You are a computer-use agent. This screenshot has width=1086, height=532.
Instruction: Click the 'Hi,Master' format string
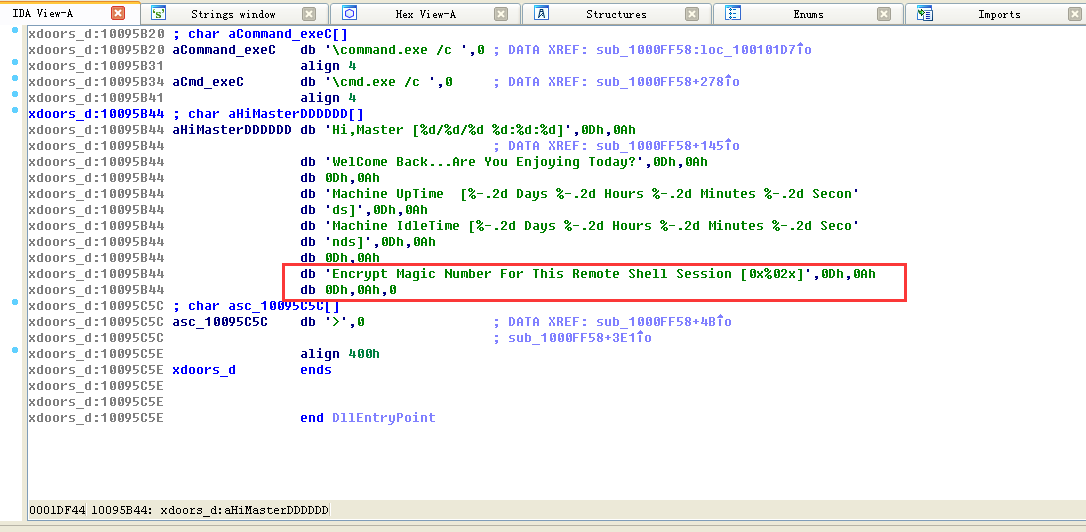449,130
